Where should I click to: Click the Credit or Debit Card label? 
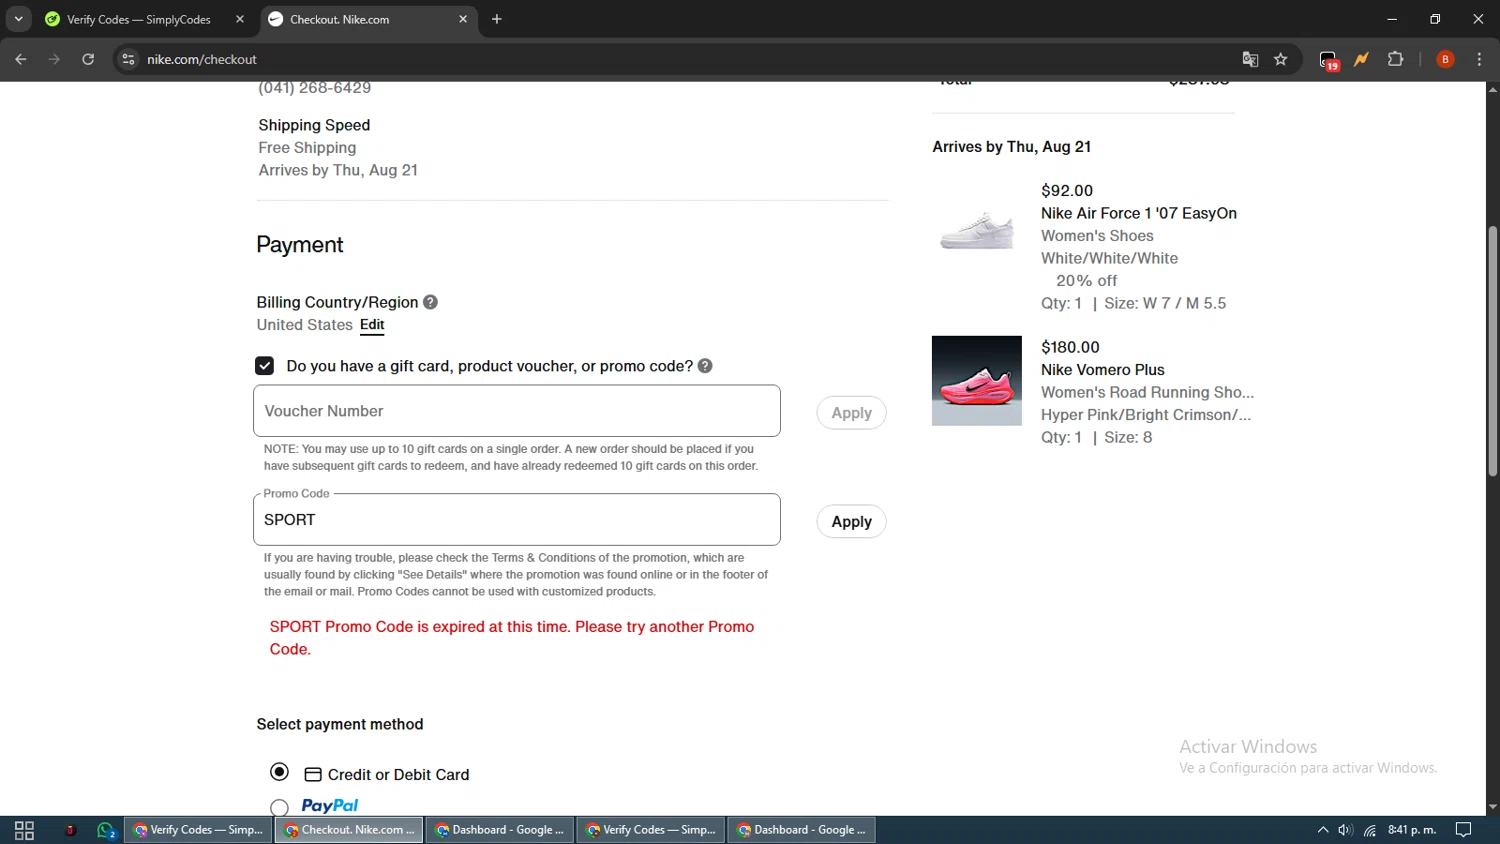pyautogui.click(x=398, y=775)
